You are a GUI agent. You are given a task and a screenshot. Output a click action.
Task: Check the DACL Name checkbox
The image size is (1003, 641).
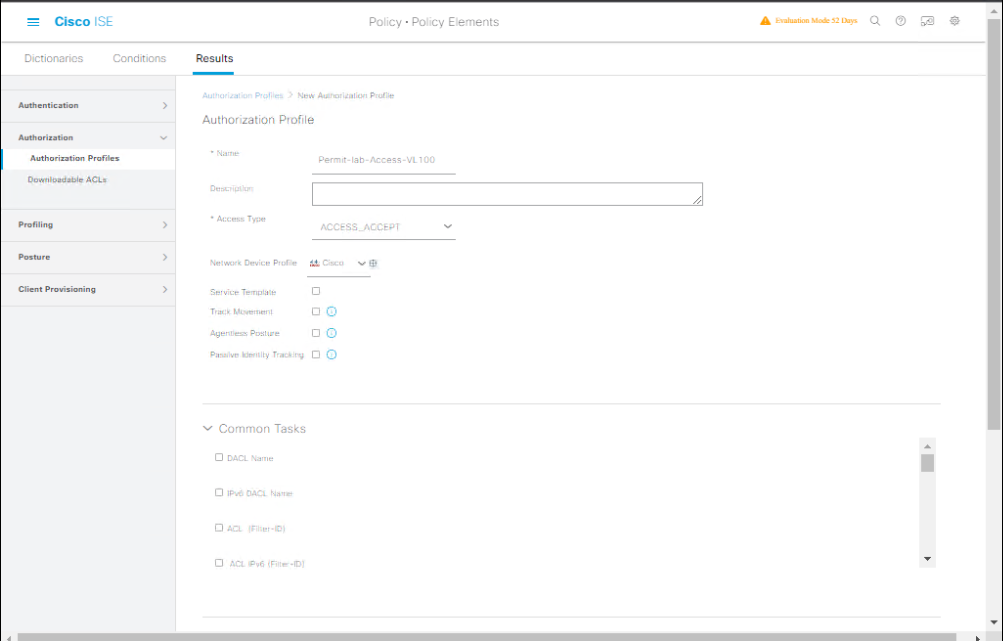[219, 457]
